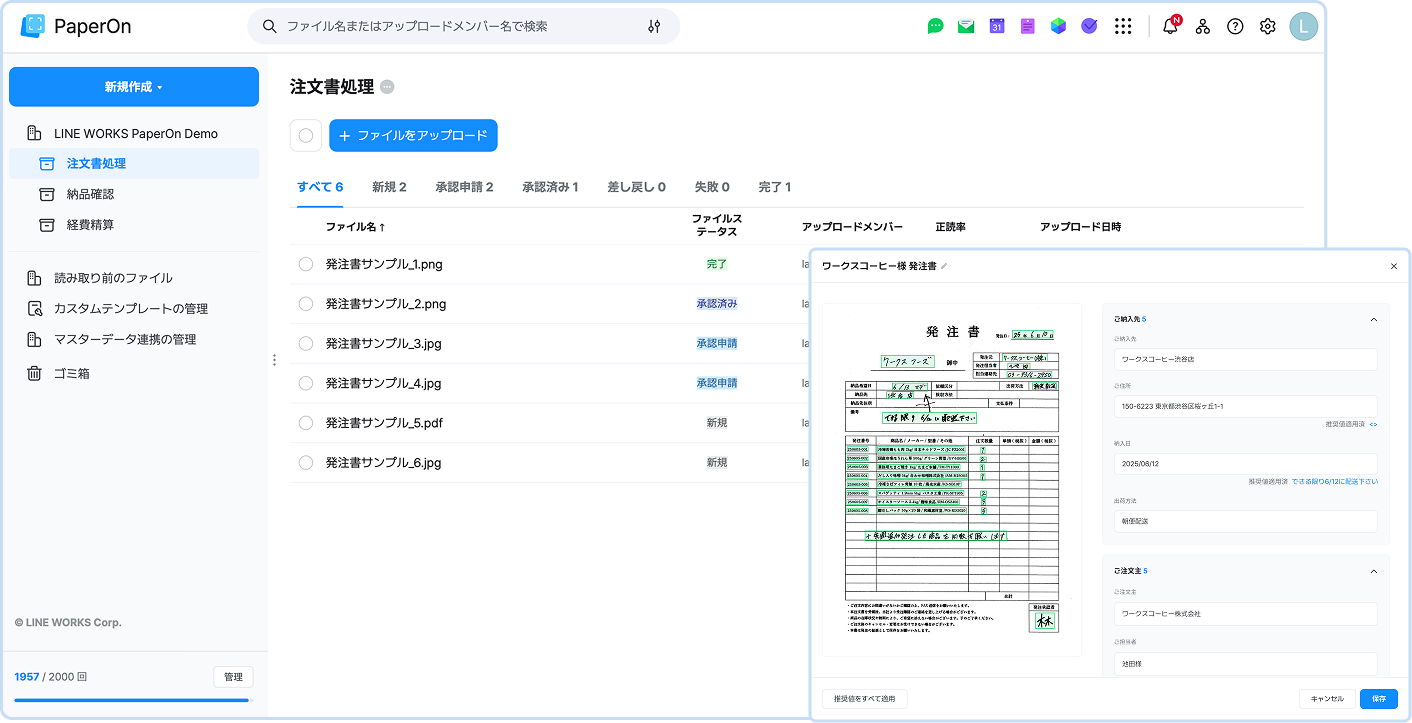
Task: Click ご納入先 field ワークスコーヒー渋谷店
Action: click(1245, 359)
